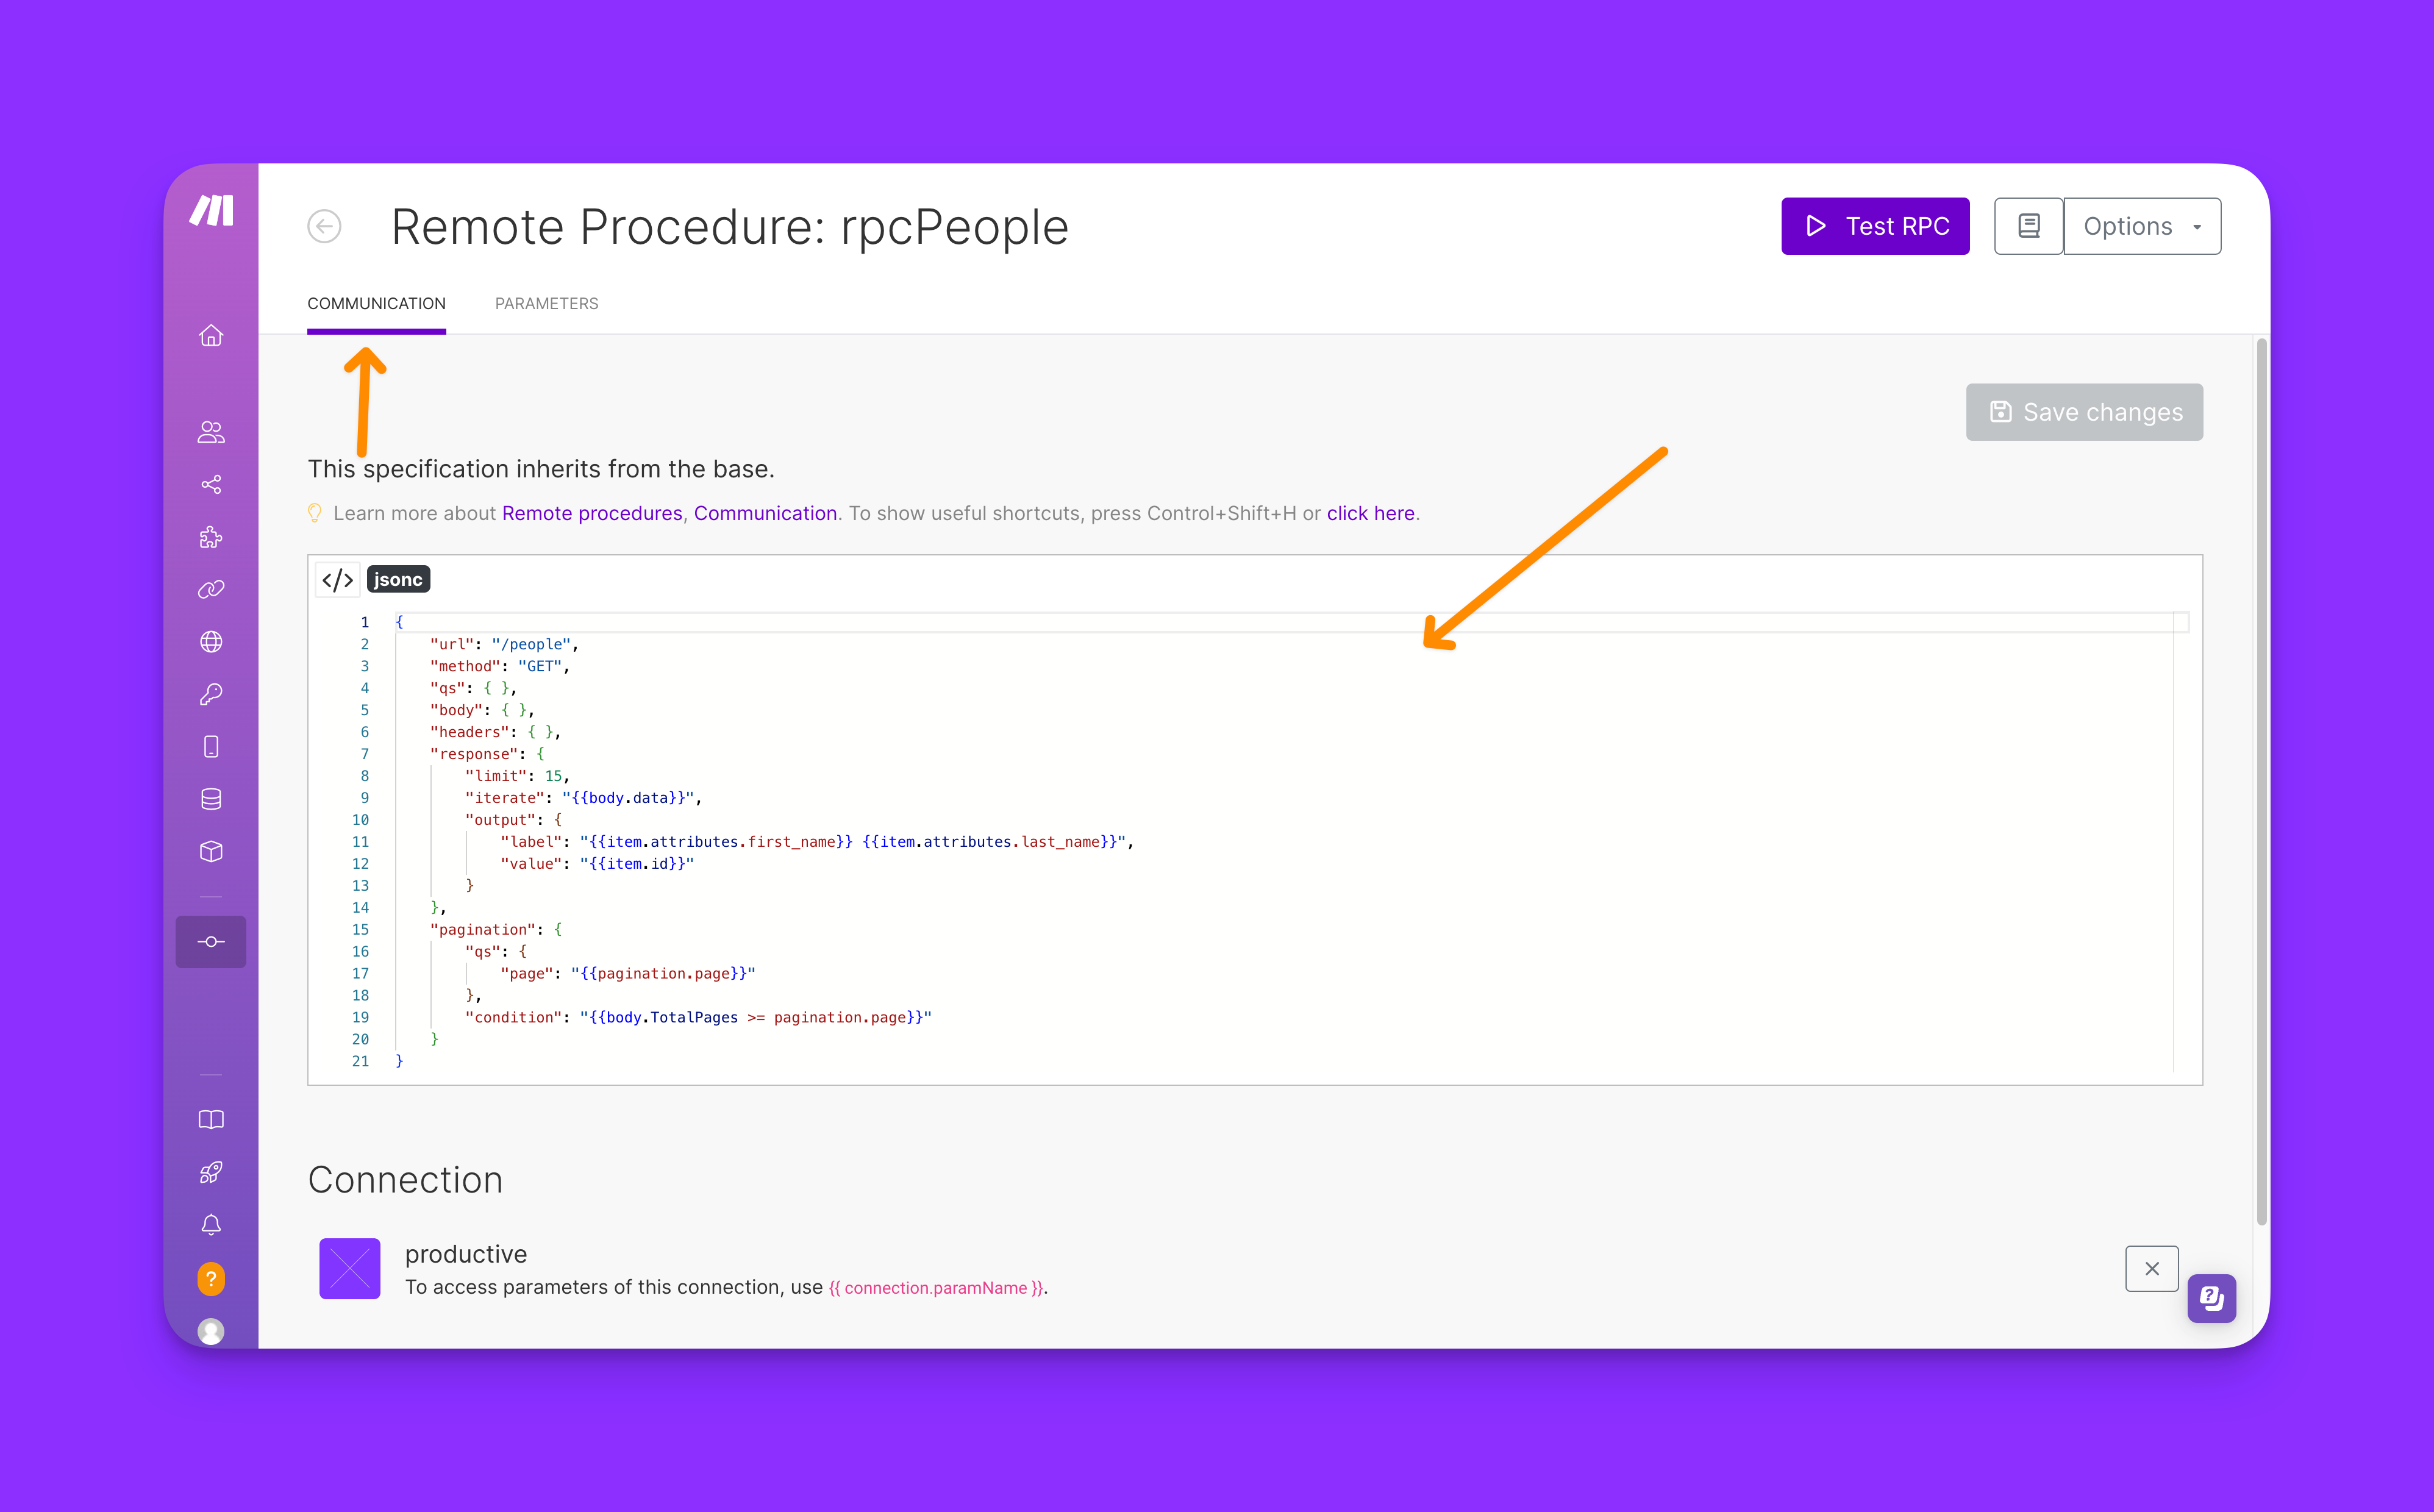Viewport: 2434px width, 1512px height.
Task: Follow the 'click here' shortcuts link
Action: (1370, 513)
